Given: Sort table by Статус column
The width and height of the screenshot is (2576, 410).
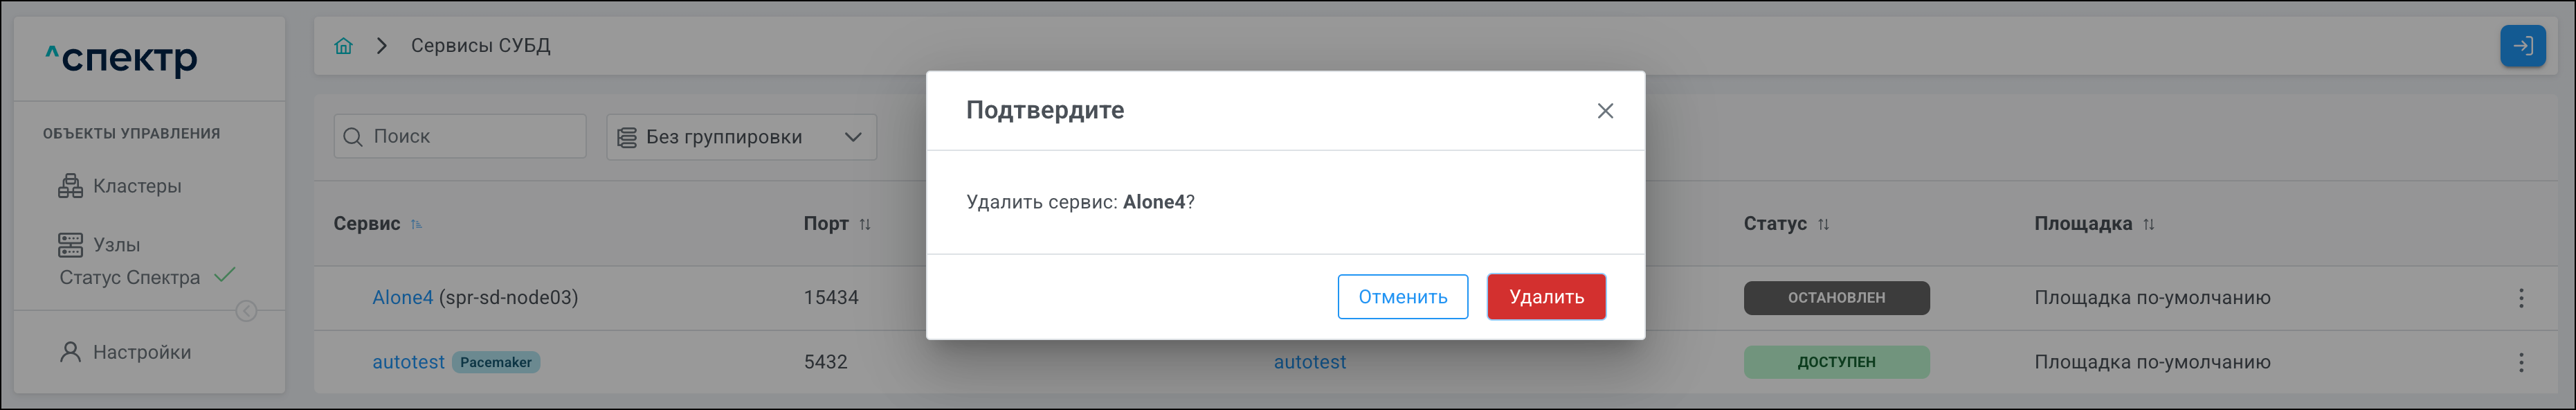Looking at the screenshot, I should click(x=1823, y=224).
